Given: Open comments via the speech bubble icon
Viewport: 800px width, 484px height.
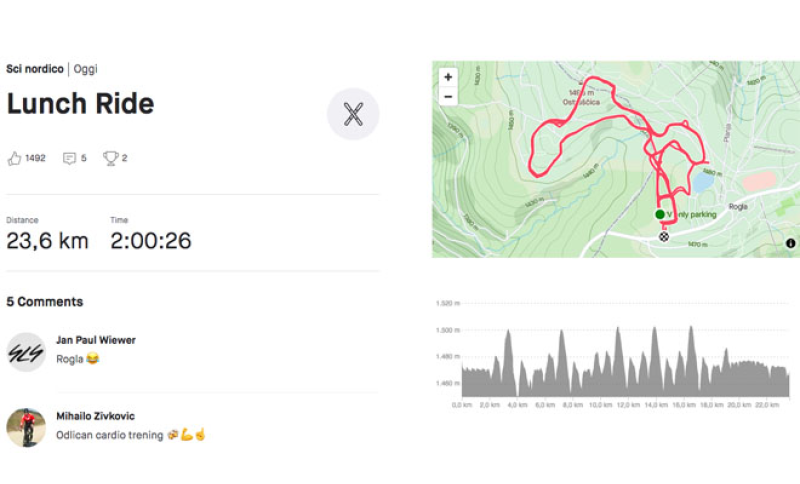Looking at the screenshot, I should tap(69, 158).
